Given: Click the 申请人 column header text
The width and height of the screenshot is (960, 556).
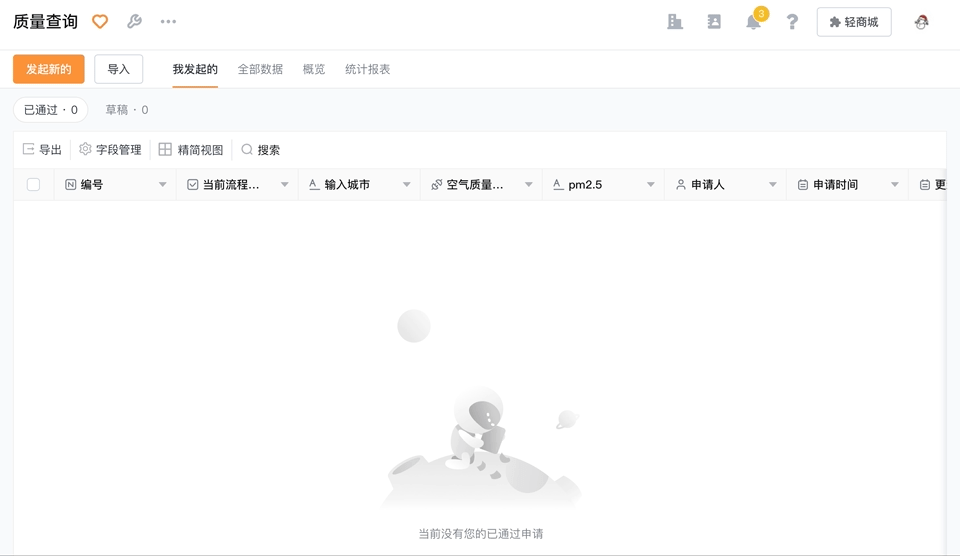Looking at the screenshot, I should pos(708,185).
